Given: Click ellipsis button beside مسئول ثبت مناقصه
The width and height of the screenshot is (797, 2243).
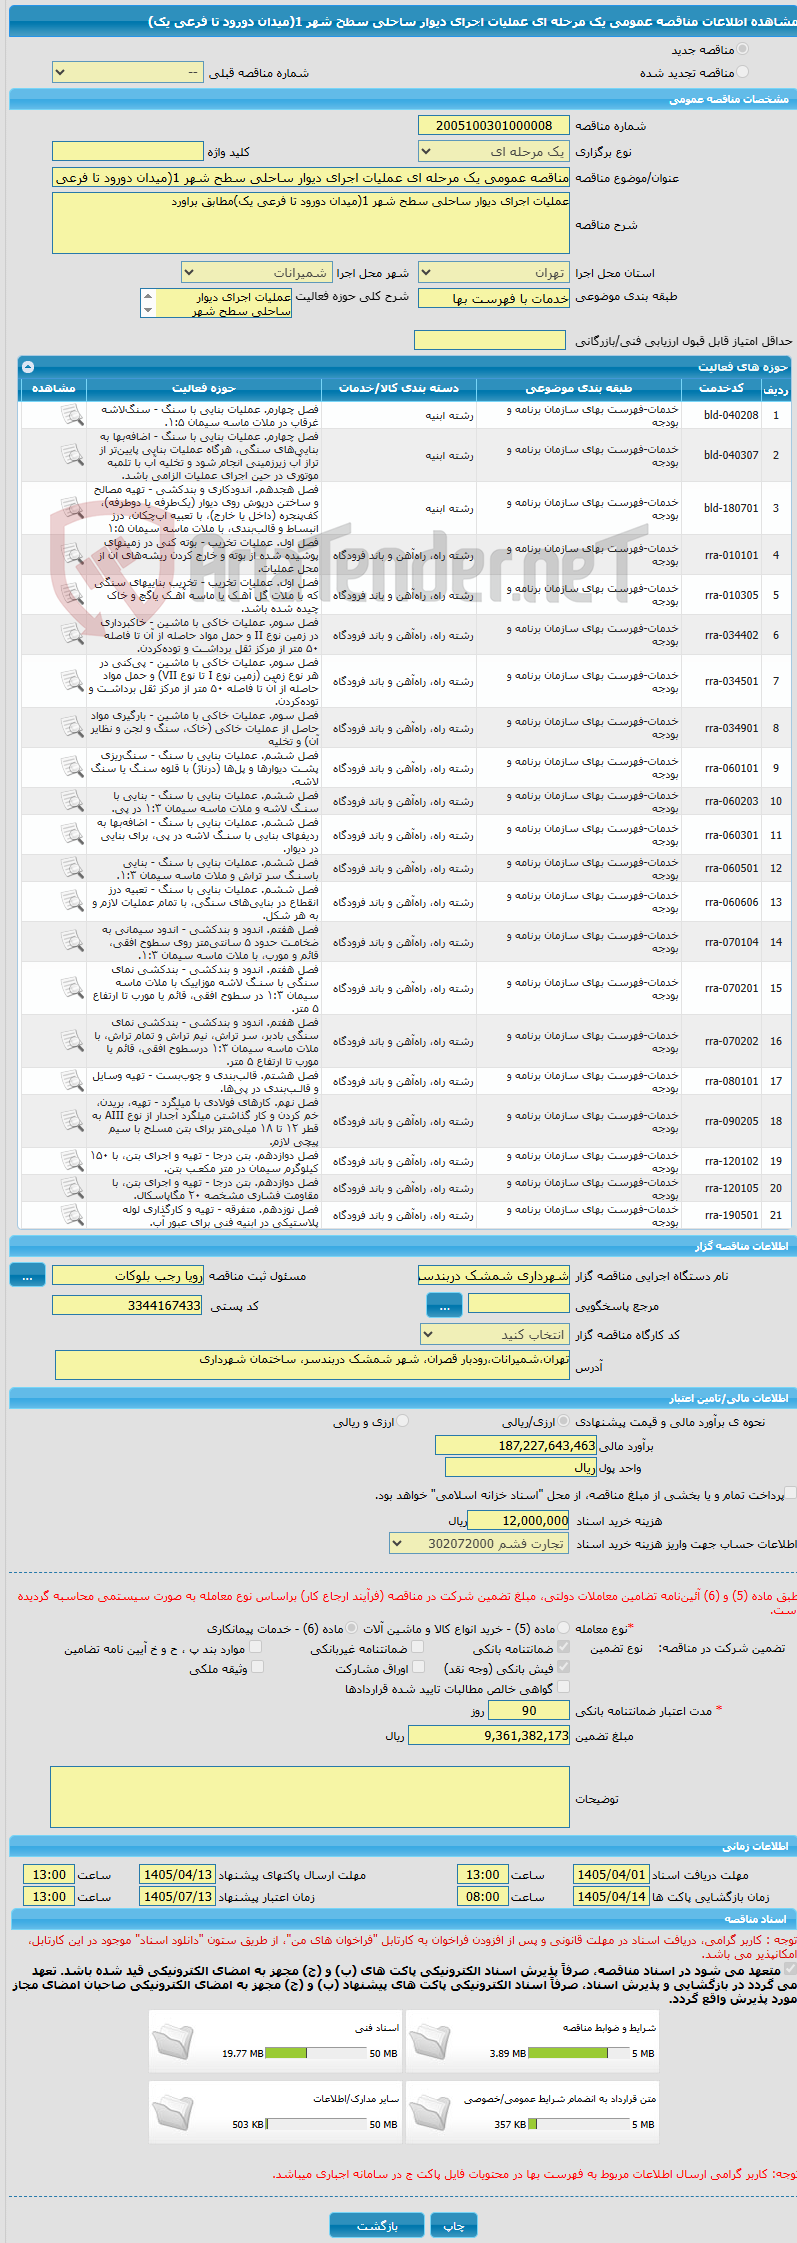Looking at the screenshot, I should (27, 1276).
